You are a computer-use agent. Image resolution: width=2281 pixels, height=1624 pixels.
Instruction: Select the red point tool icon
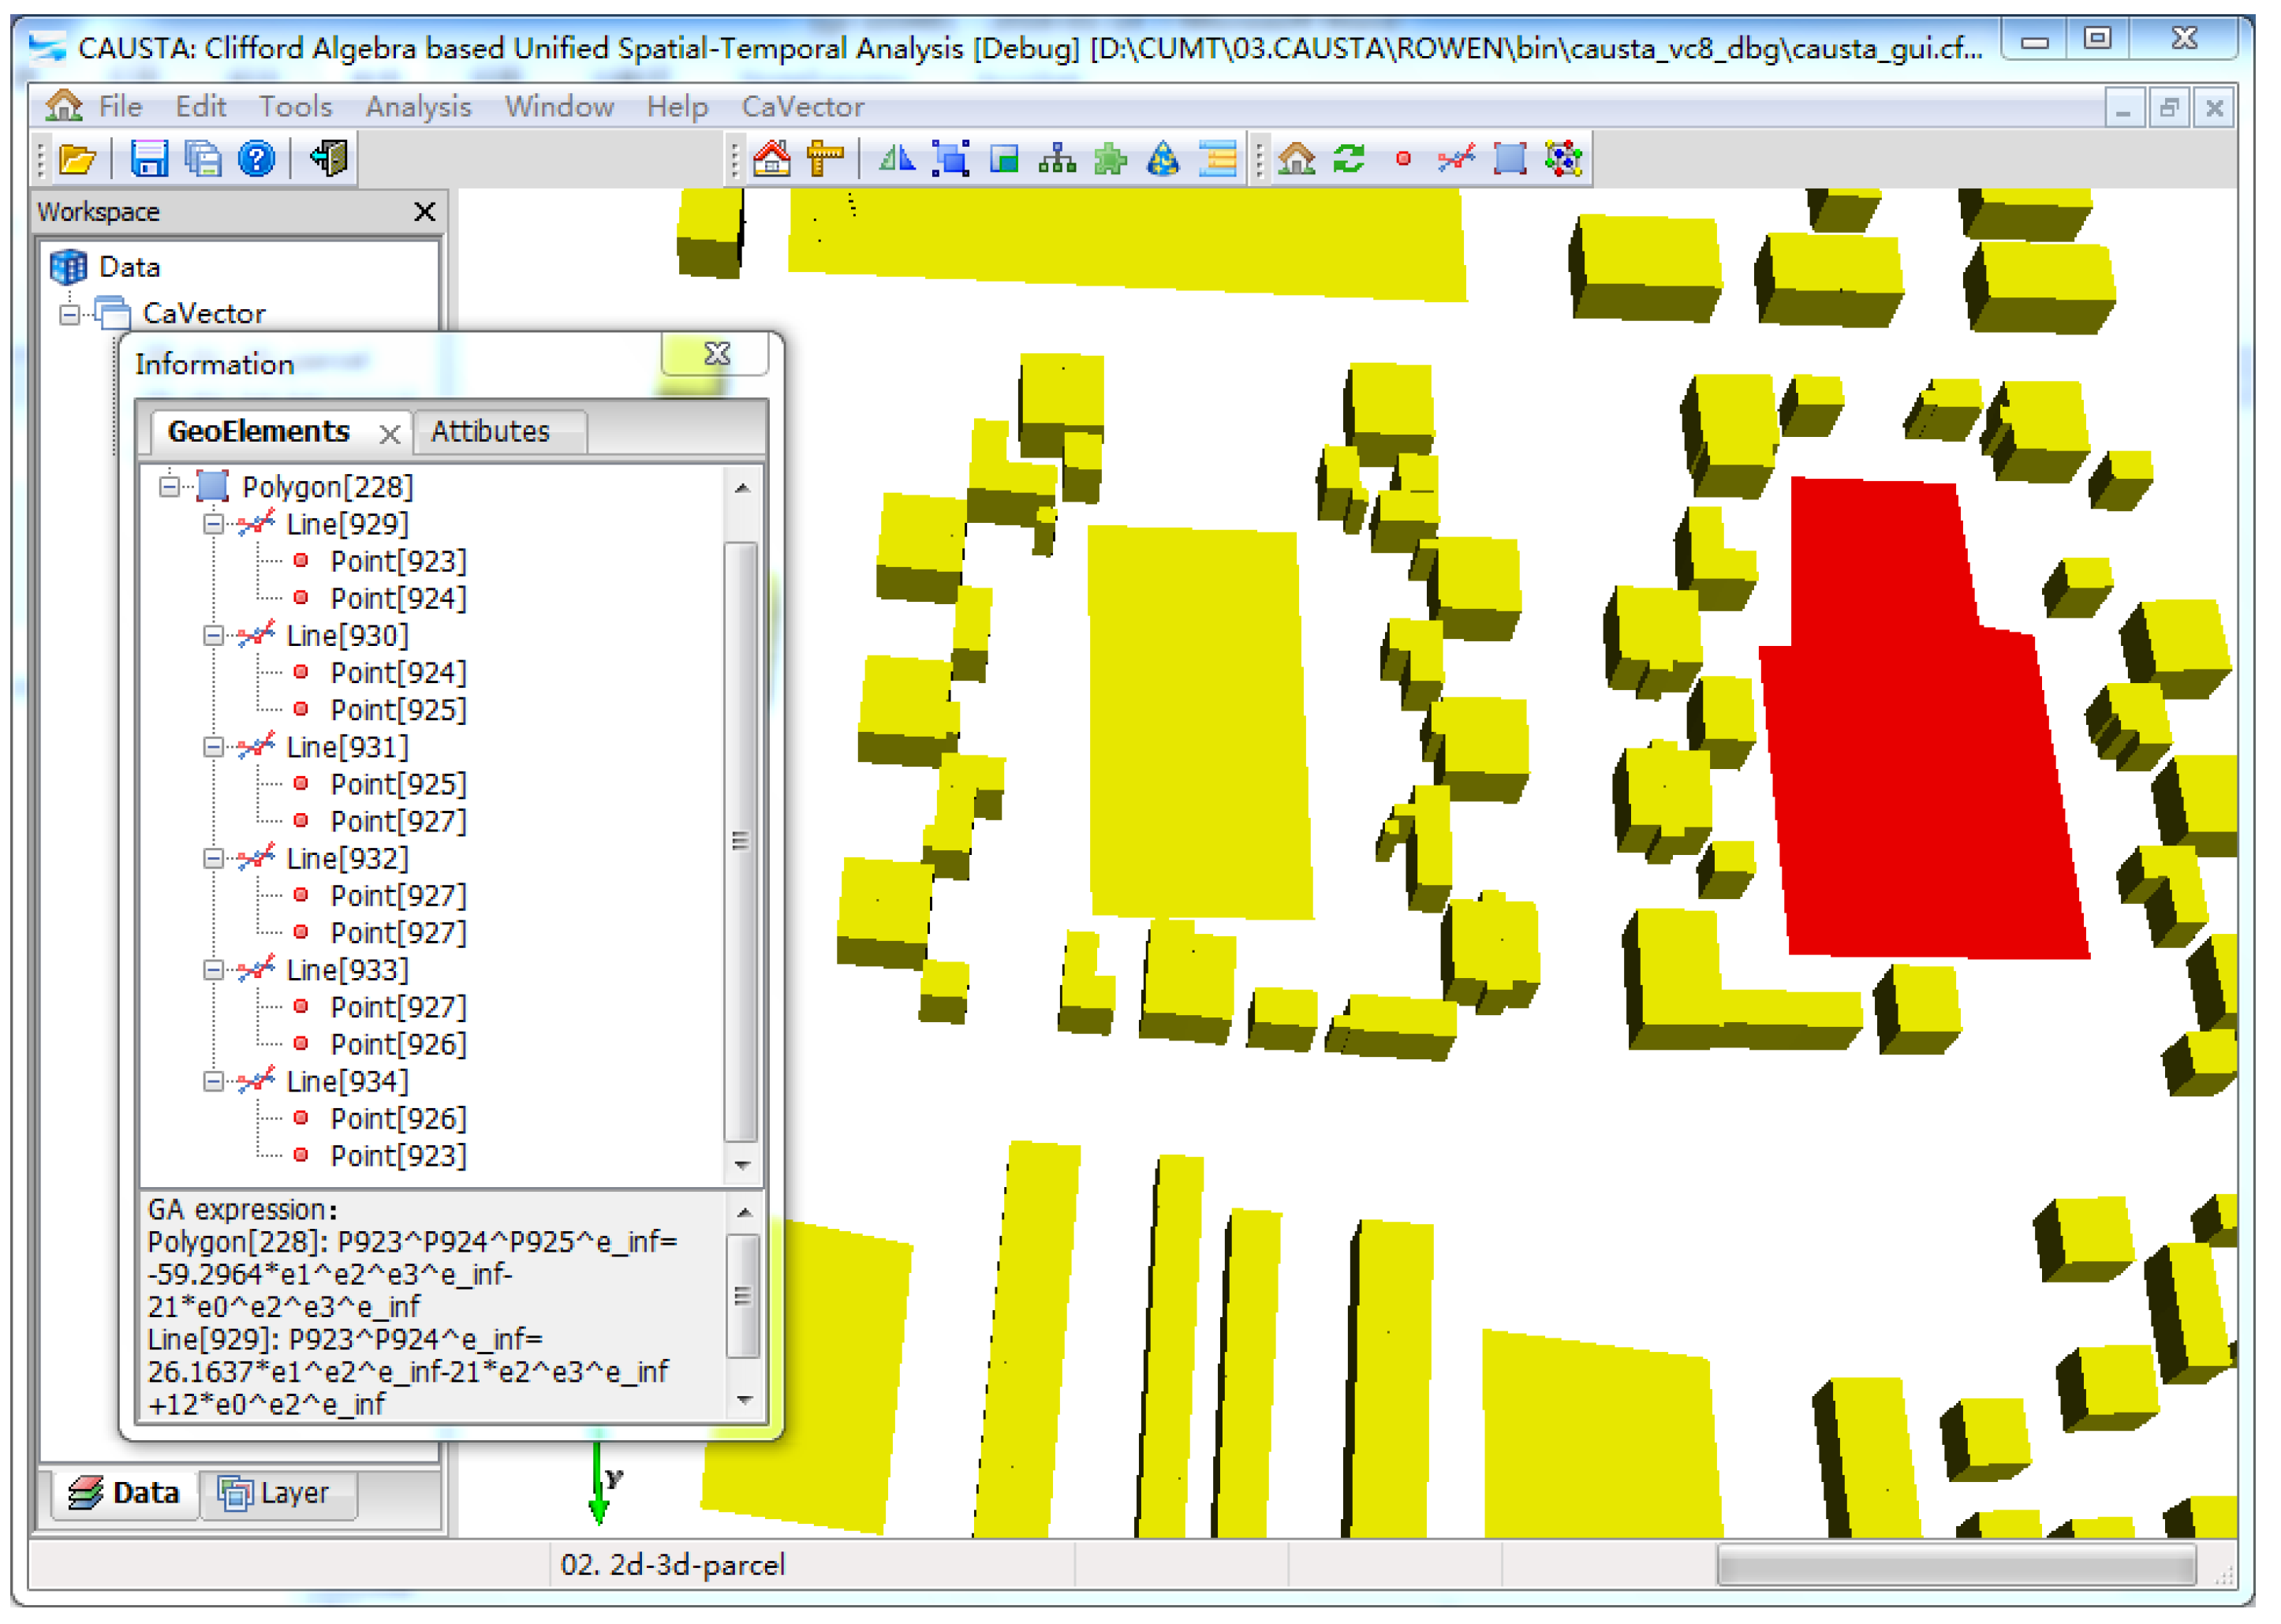click(1405, 159)
